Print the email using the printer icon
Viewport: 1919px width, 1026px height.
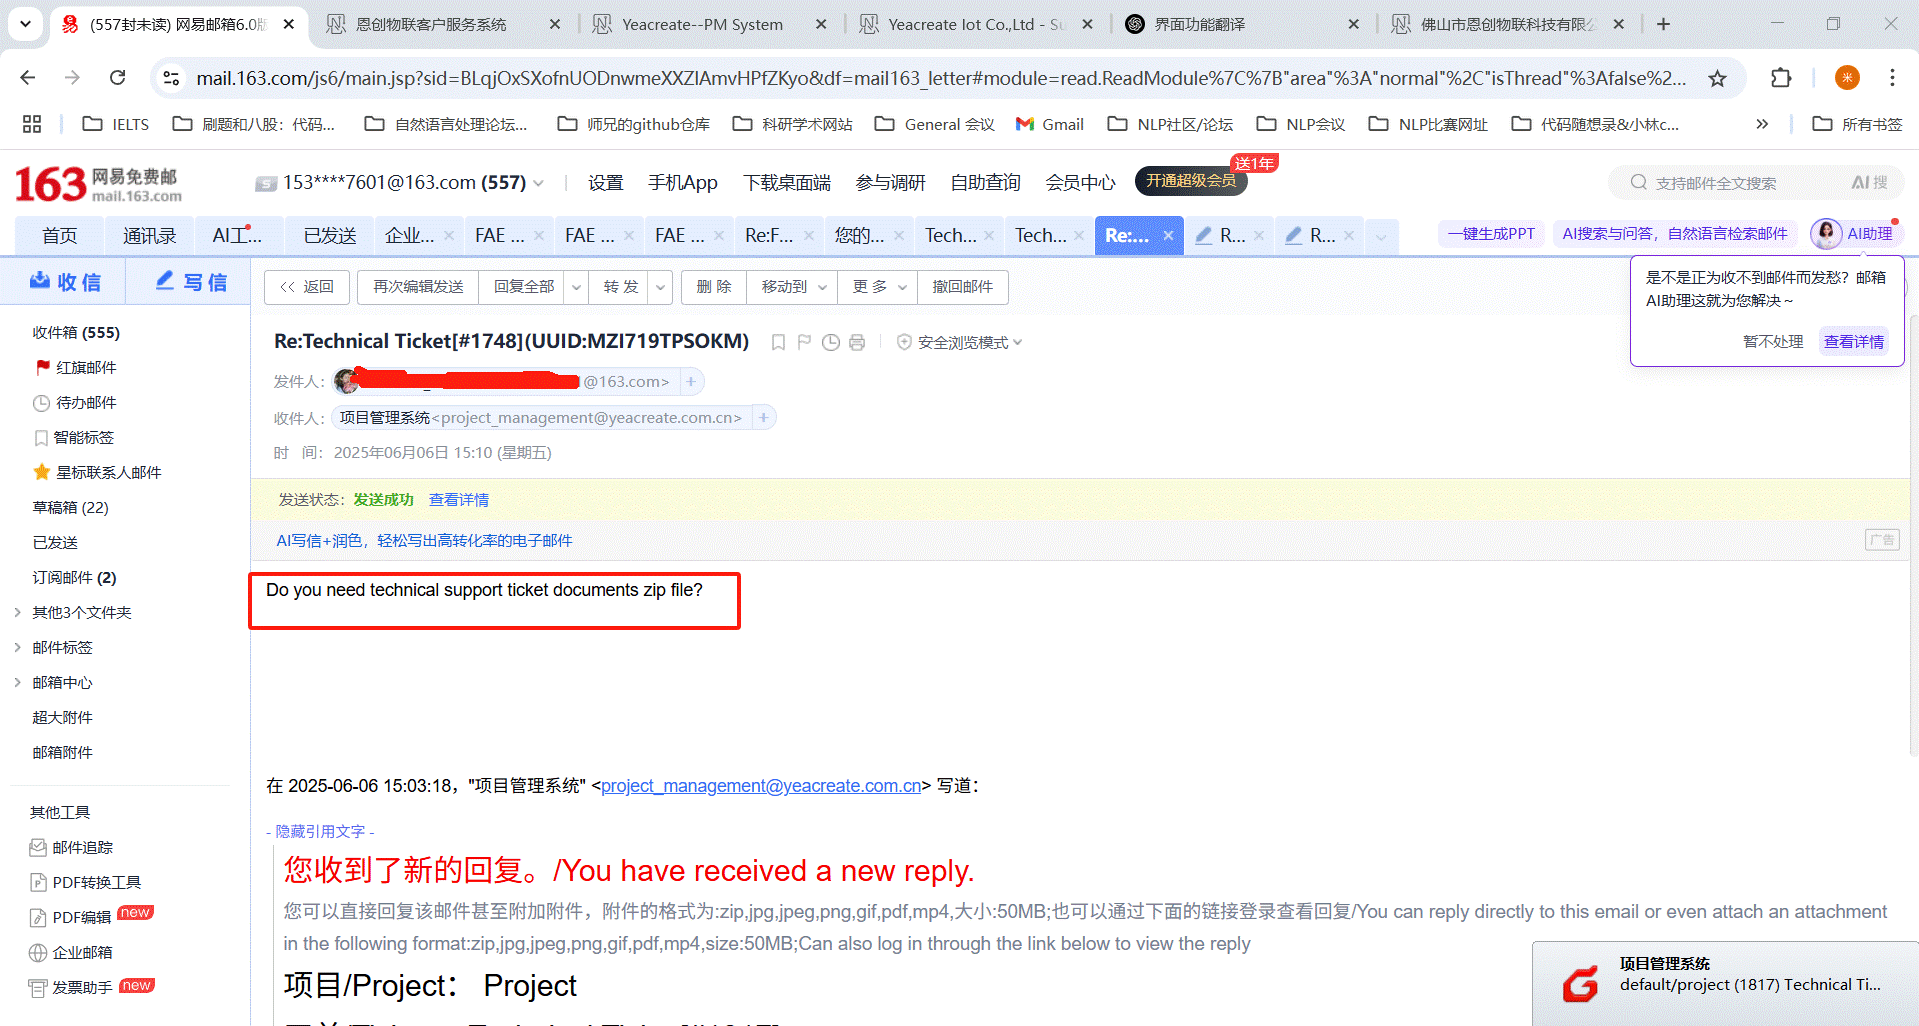coord(857,343)
